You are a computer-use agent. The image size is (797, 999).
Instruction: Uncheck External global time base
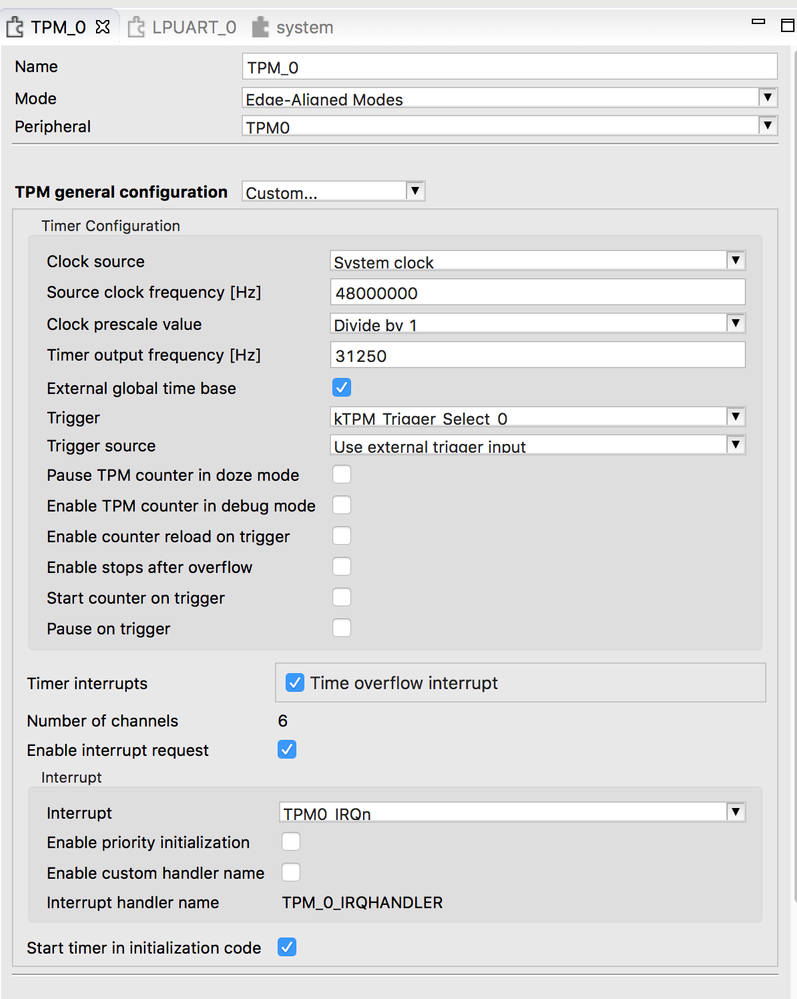pyautogui.click(x=342, y=387)
